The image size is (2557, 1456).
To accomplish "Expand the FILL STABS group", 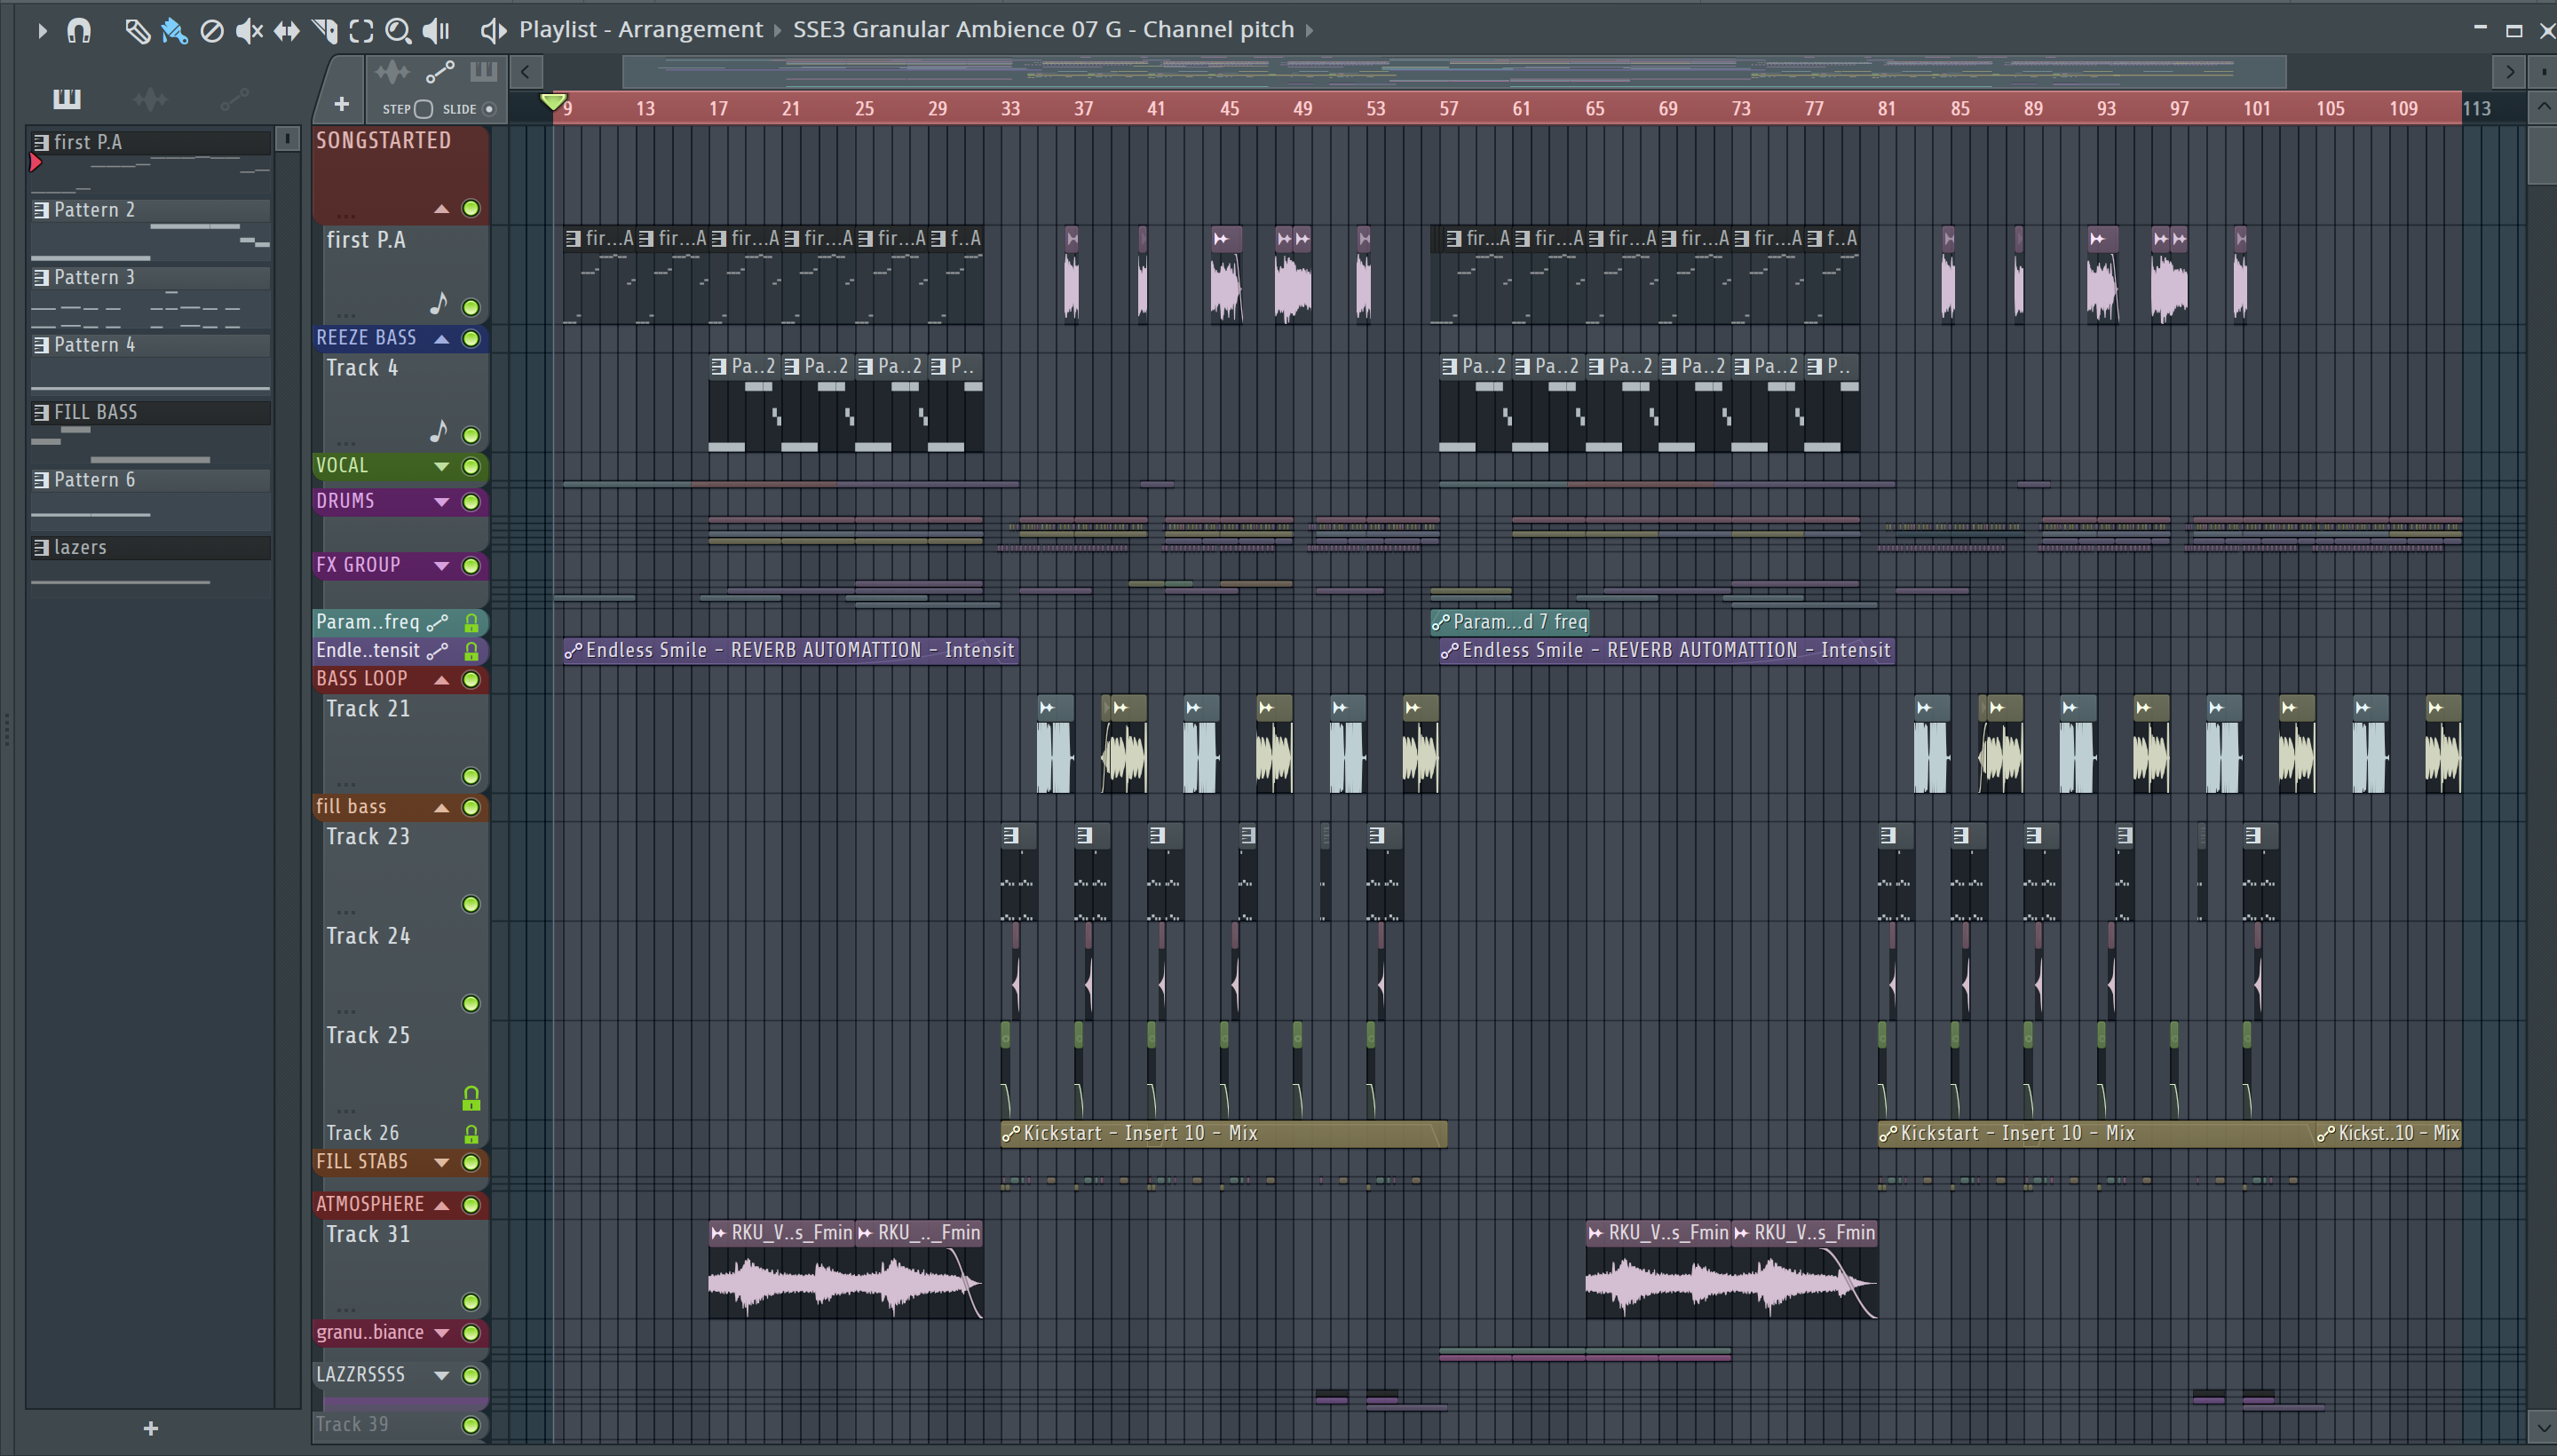I will tap(441, 1162).
